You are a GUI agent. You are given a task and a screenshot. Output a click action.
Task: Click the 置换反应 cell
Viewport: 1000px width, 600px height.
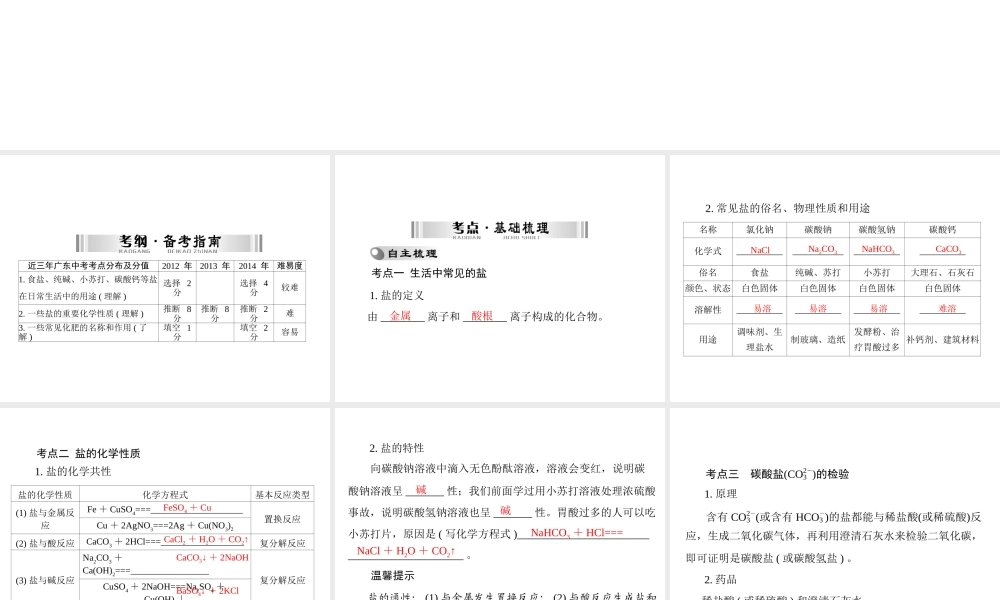click(x=283, y=519)
